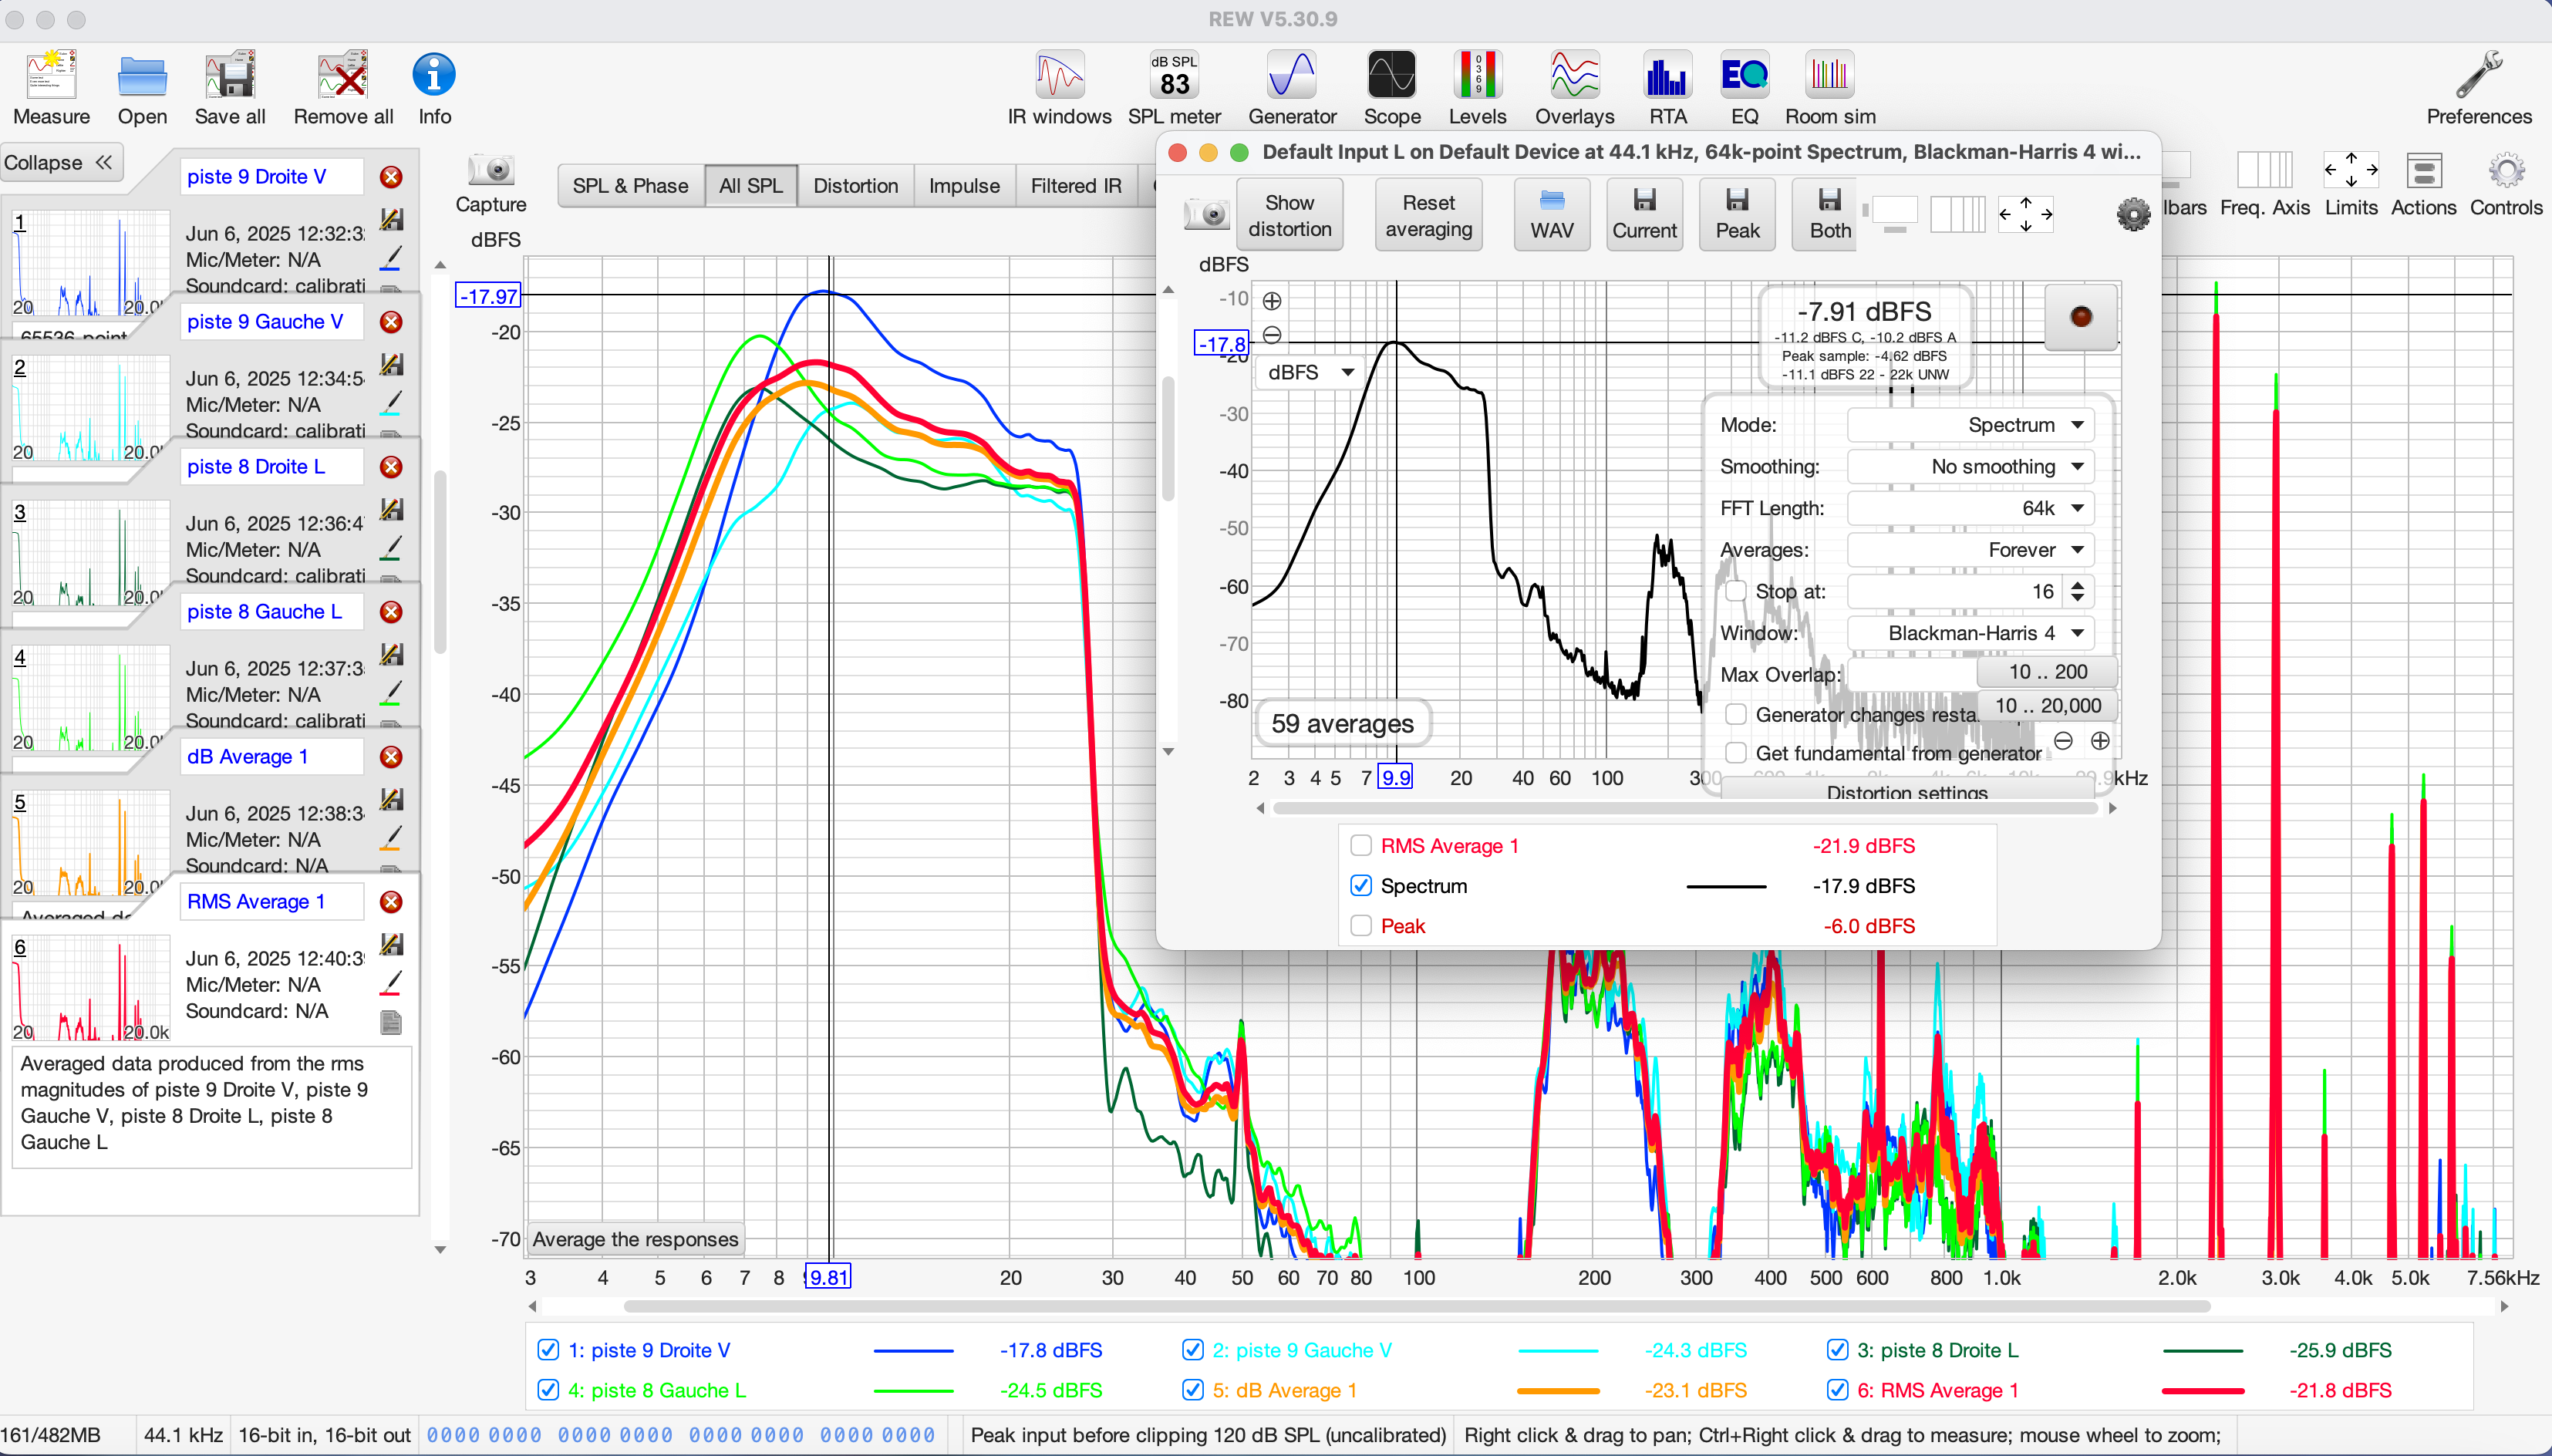Switch to the Distortion tab

(x=855, y=186)
